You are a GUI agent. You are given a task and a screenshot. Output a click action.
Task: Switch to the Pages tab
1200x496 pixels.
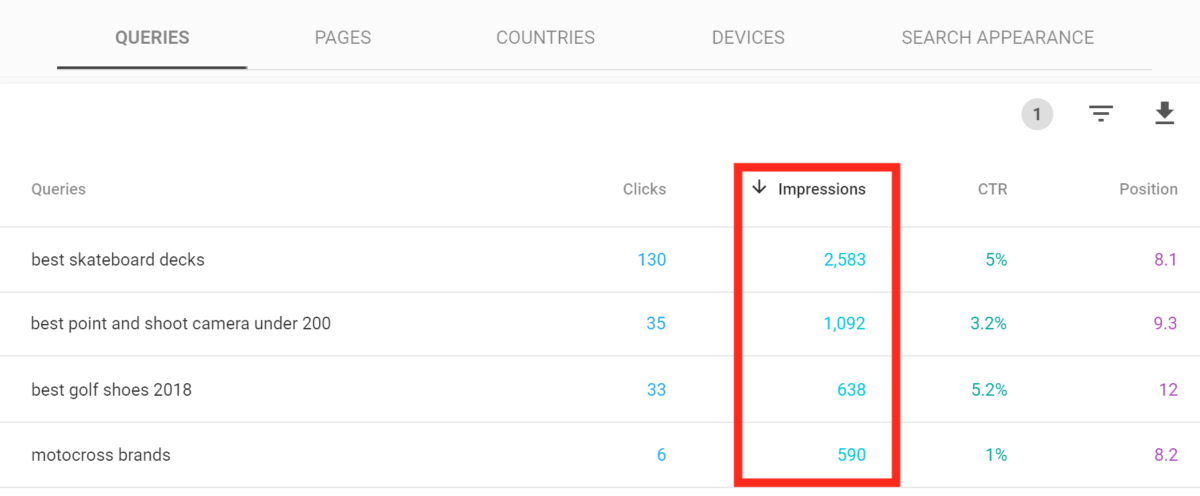click(343, 38)
